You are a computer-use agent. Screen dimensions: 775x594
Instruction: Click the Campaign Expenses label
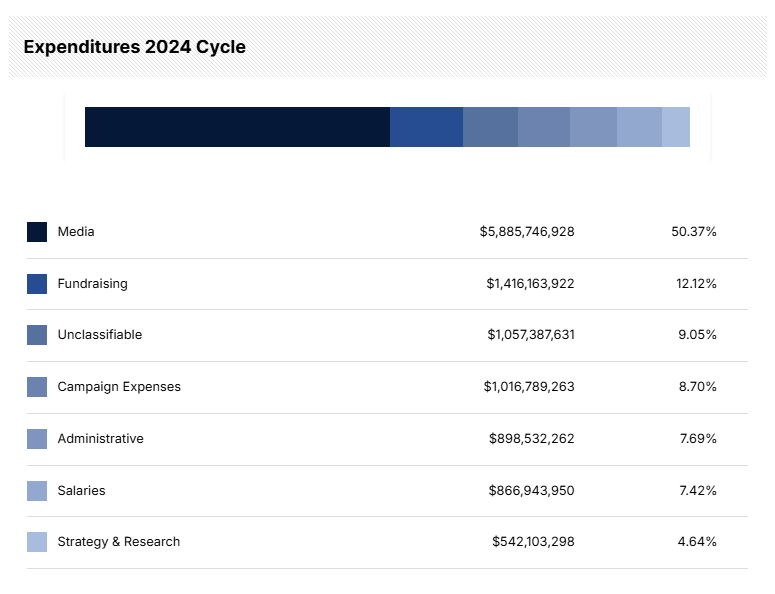coord(119,387)
